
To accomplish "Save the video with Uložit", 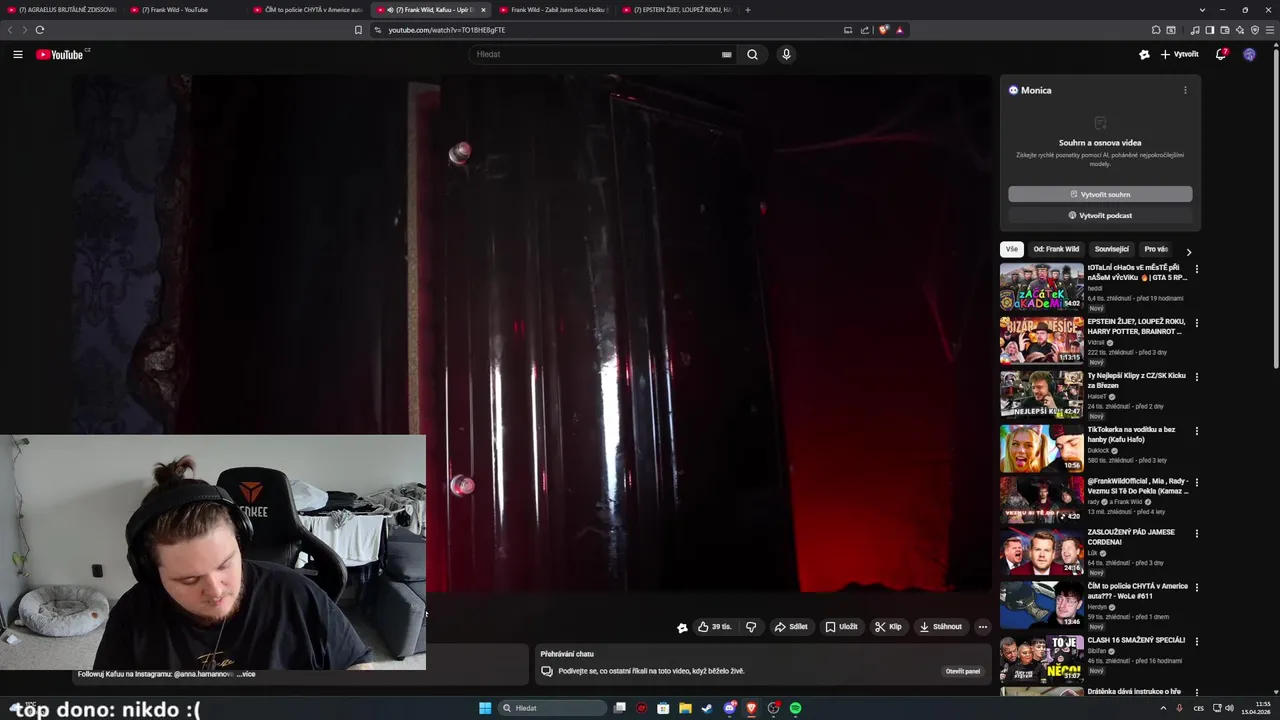I will [x=841, y=627].
